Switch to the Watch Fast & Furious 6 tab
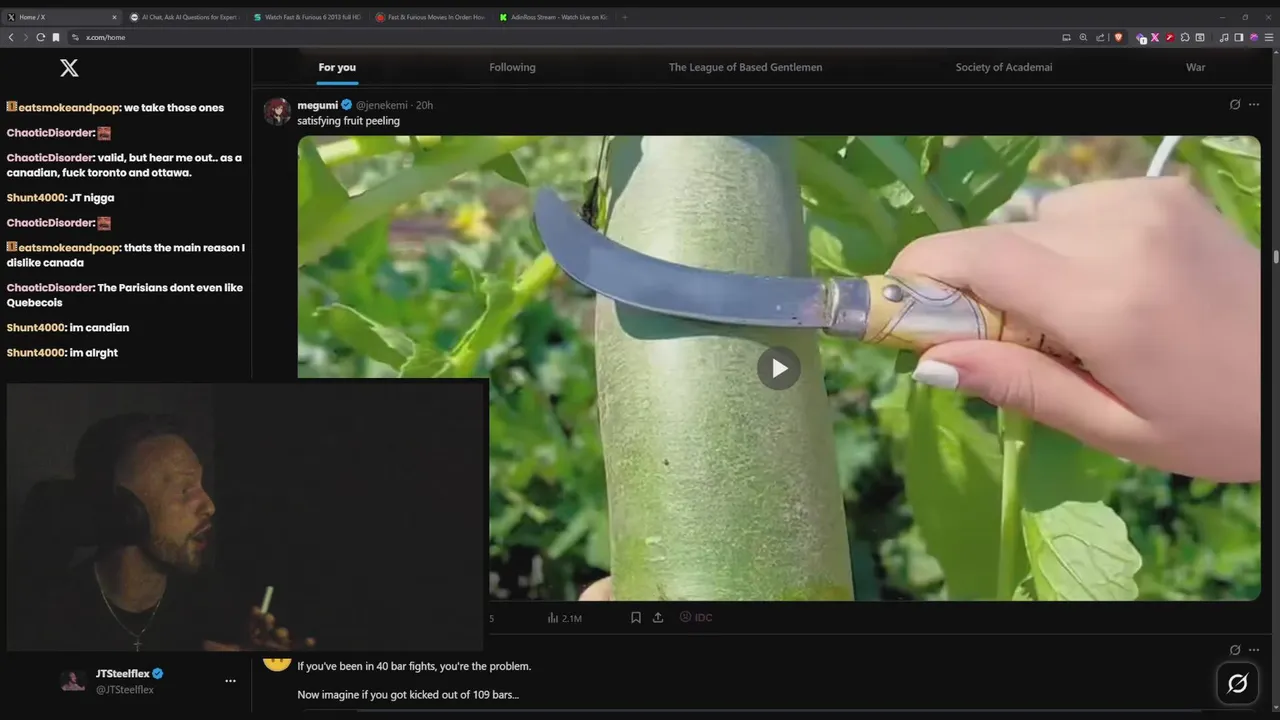Image resolution: width=1280 pixels, height=720 pixels. pos(306,17)
